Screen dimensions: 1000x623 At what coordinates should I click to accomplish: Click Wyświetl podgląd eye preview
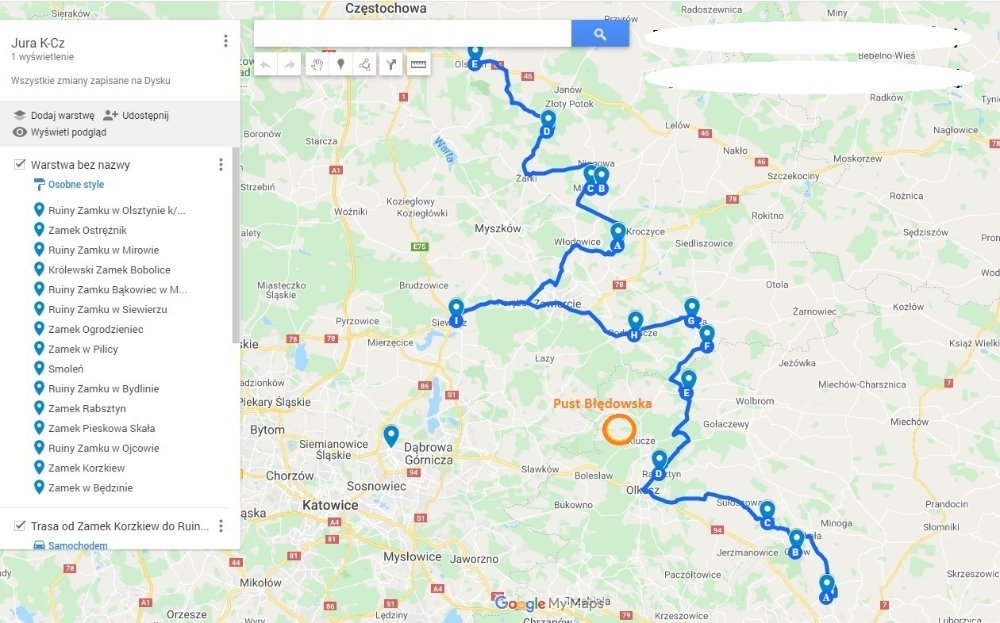click(x=59, y=132)
